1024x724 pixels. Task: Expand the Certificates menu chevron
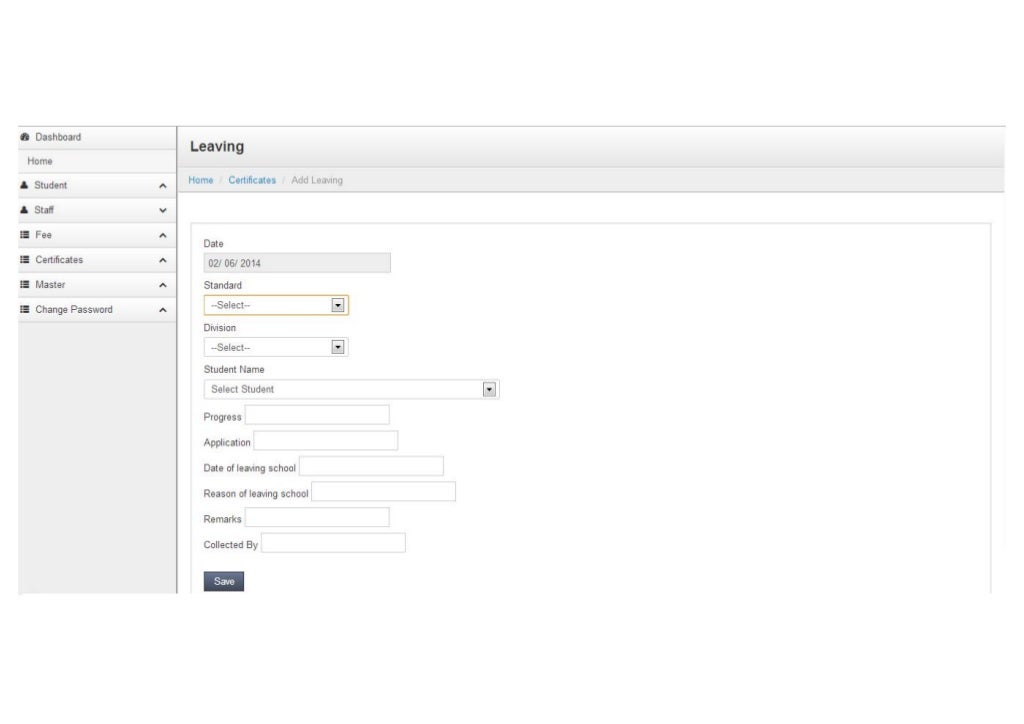[x=163, y=260]
